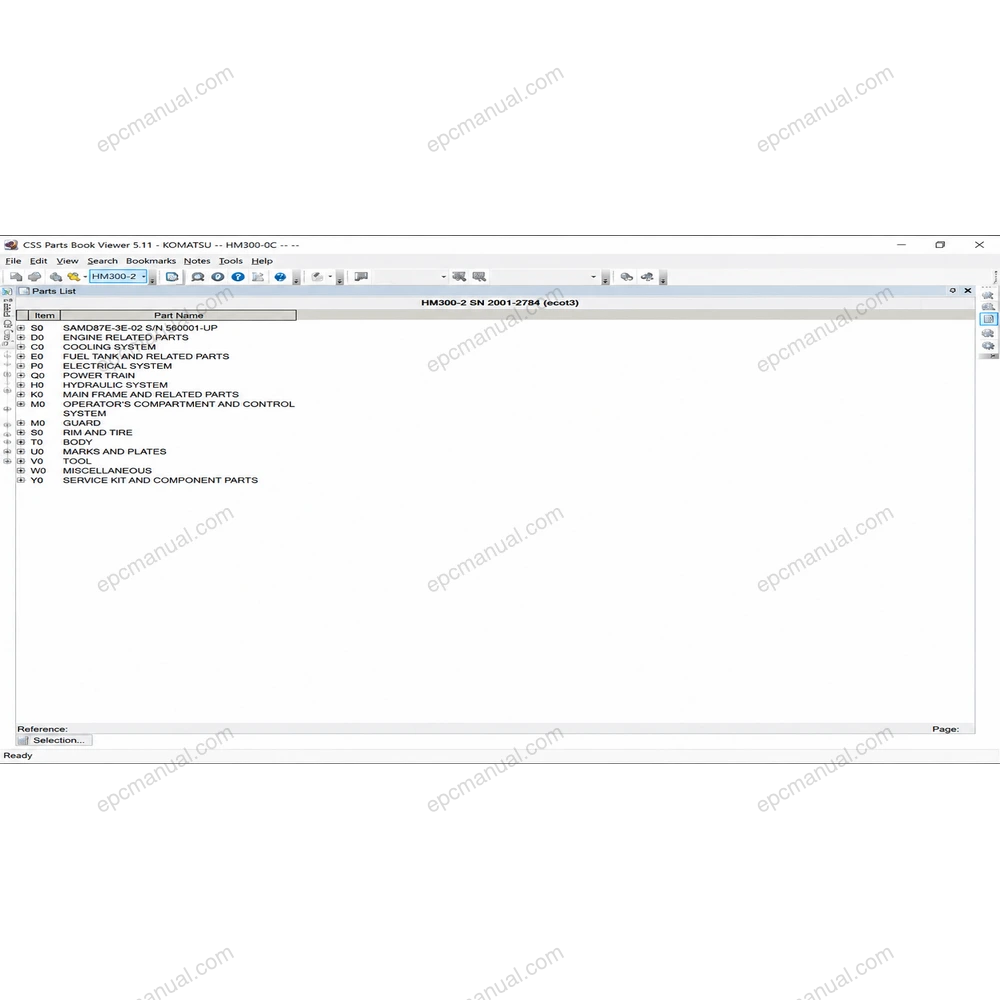
Task: Open the empty combo box after the note icon
Action: click(x=410, y=277)
